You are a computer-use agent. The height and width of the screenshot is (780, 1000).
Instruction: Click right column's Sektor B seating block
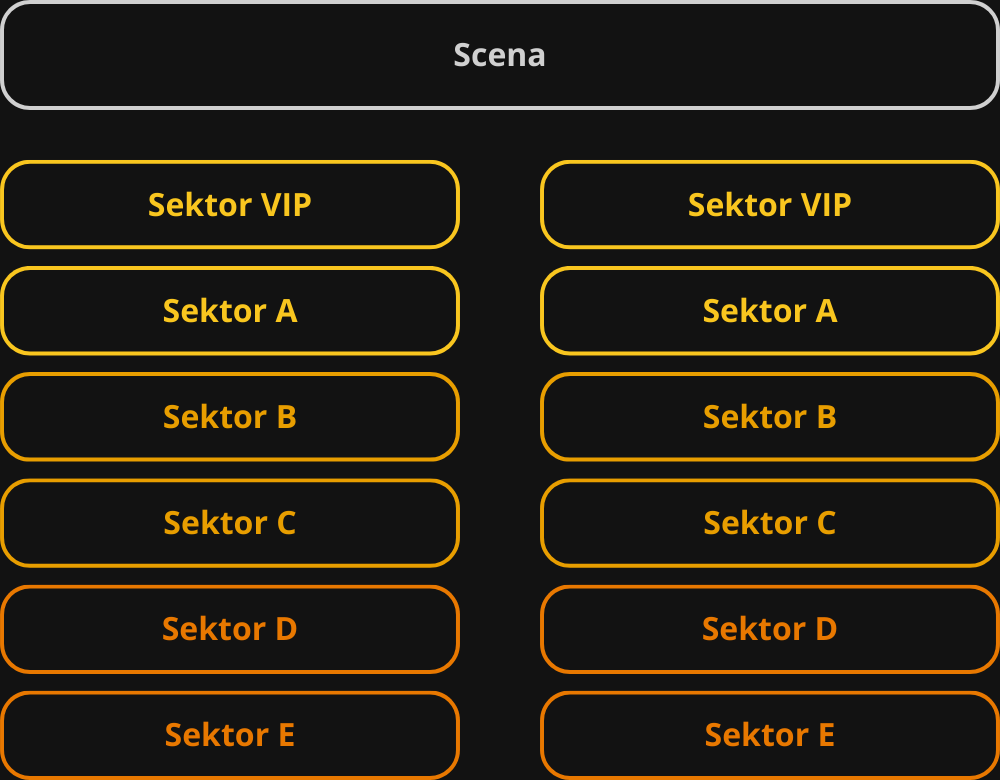click(770, 417)
